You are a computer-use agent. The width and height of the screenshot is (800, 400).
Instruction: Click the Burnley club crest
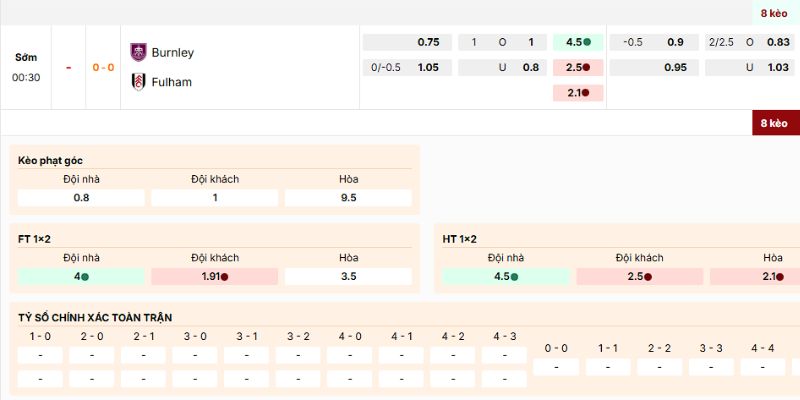(x=138, y=52)
